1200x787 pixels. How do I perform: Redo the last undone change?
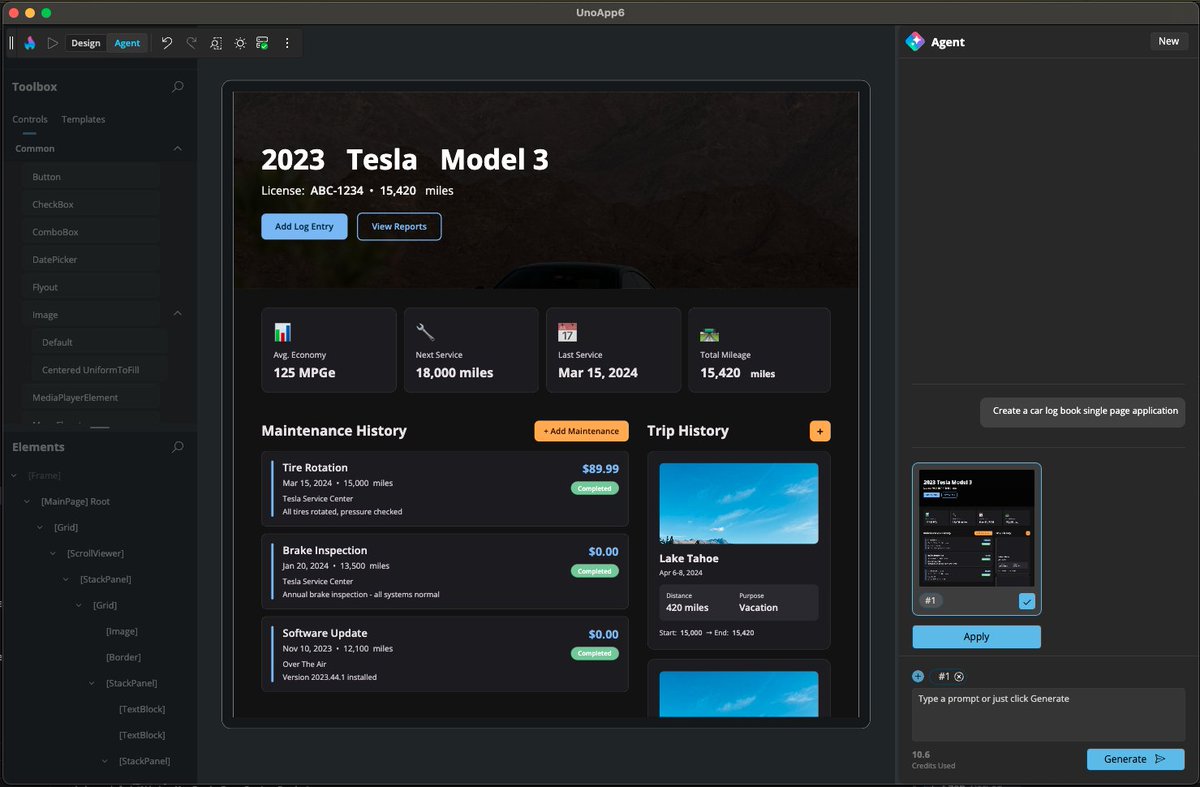click(191, 43)
